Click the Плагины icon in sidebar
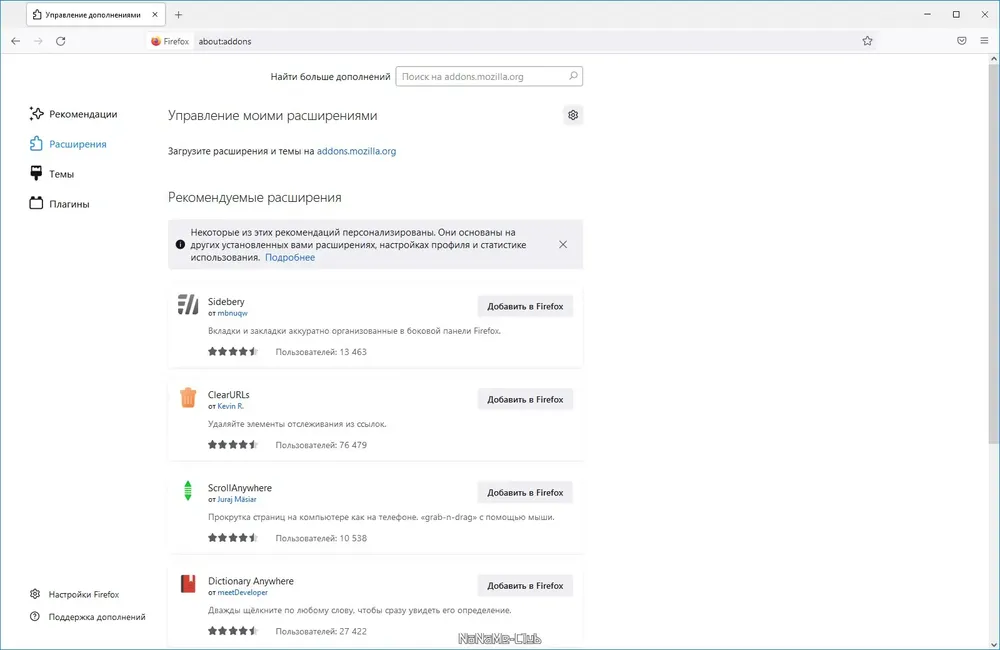This screenshot has height=650, width=1000. pos(36,203)
